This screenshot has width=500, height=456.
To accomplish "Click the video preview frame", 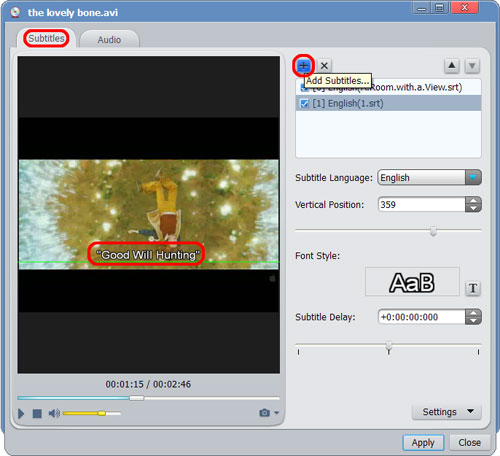I will pos(149,214).
